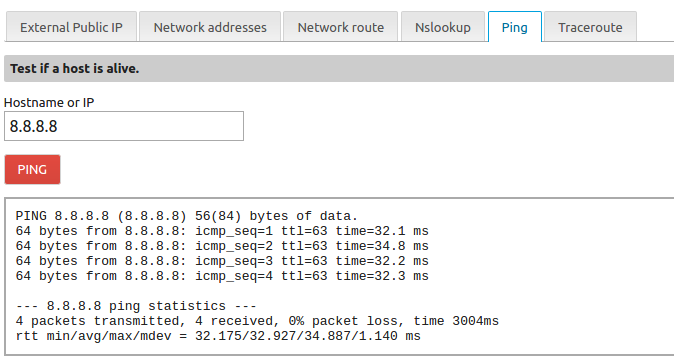Focus the Hostname or IP input field
Viewport: 674px width, 364px height.
(124, 126)
